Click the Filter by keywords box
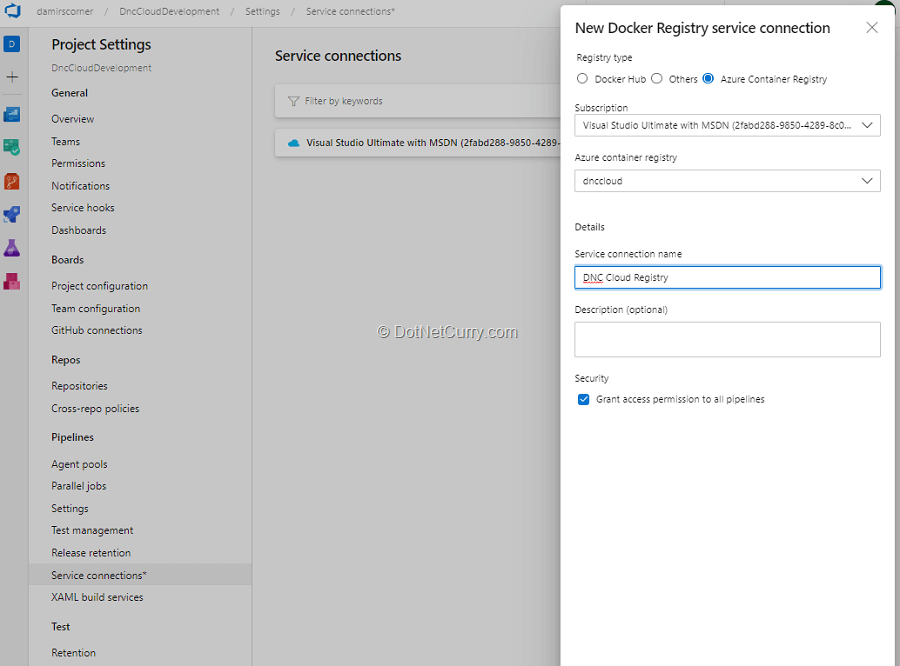This screenshot has height=666, width=900. pyautogui.click(x=418, y=101)
